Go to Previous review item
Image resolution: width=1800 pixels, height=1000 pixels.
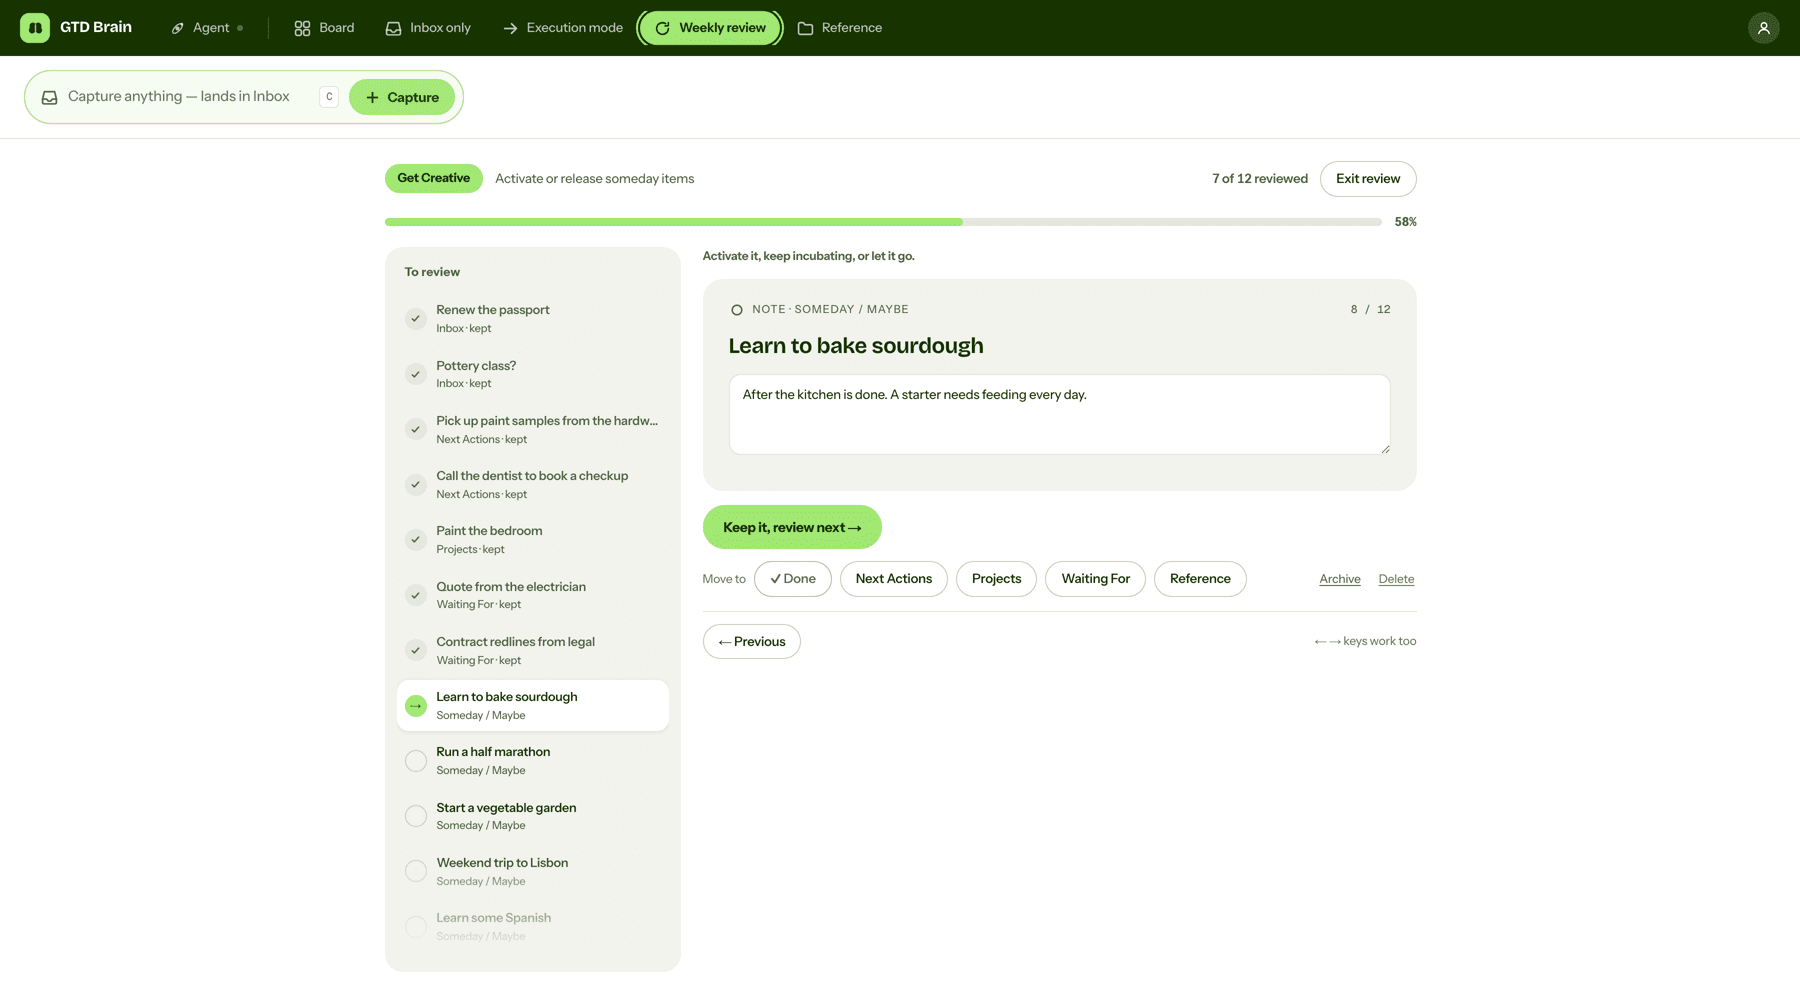(x=752, y=642)
